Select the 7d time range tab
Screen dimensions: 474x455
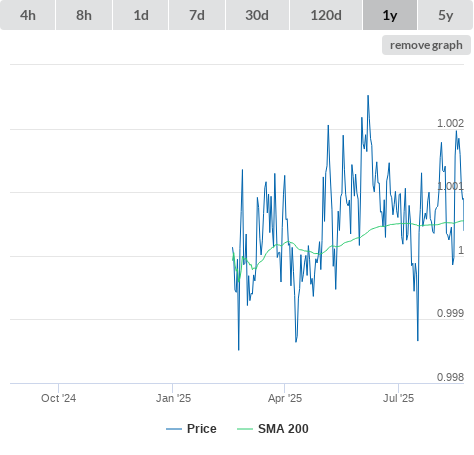[x=197, y=15]
